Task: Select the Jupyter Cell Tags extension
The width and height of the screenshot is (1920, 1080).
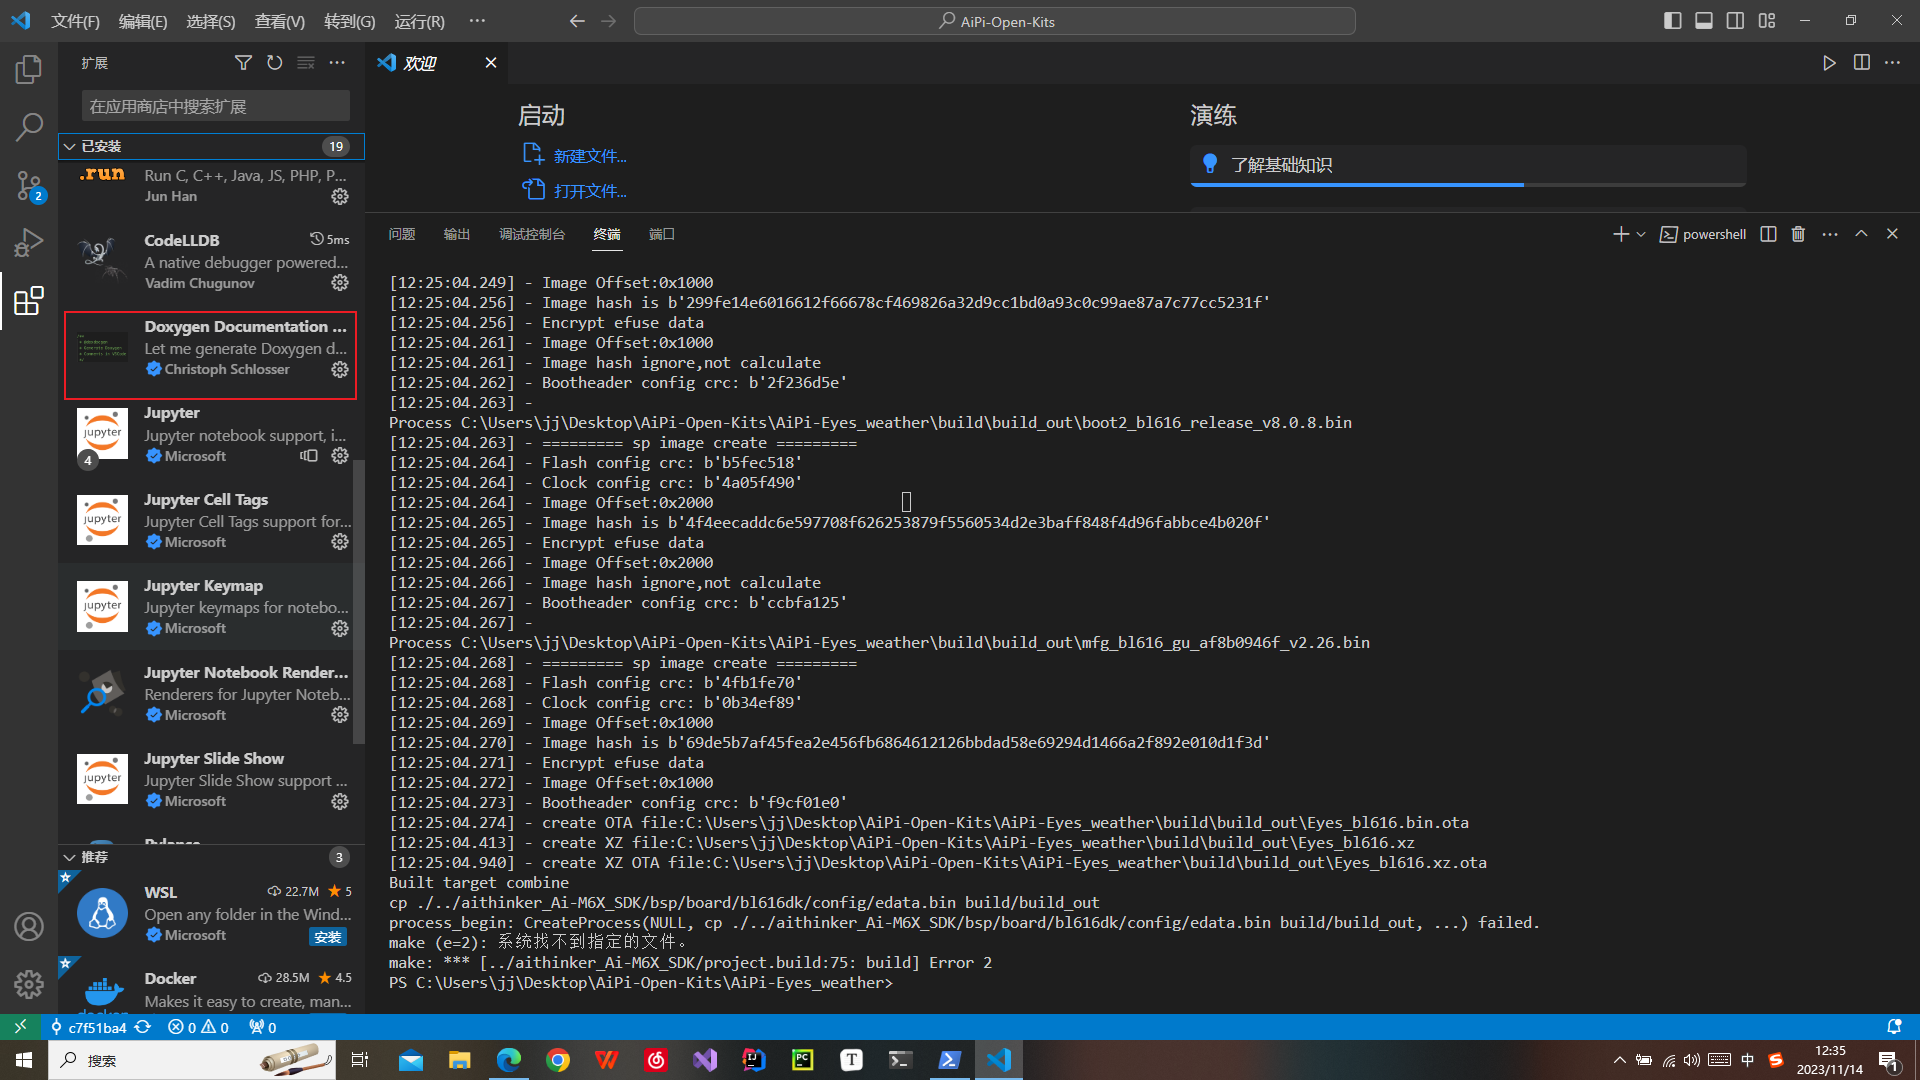Action: [210, 520]
